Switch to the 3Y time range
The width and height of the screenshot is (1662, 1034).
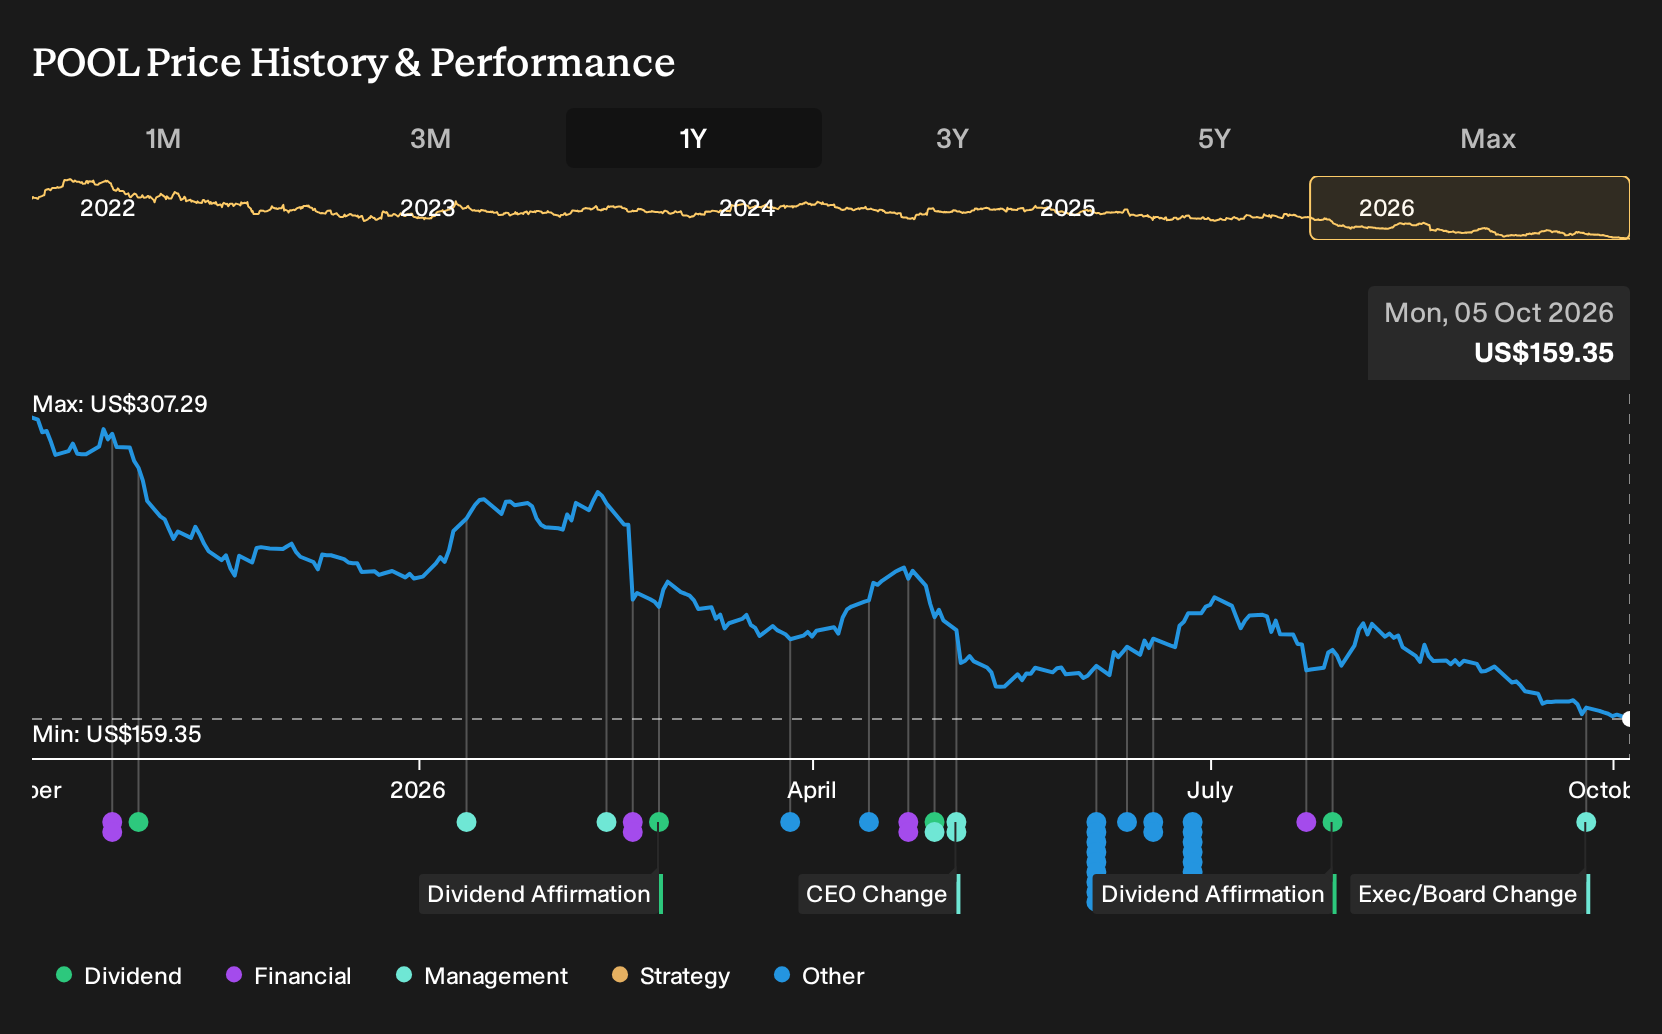(952, 138)
